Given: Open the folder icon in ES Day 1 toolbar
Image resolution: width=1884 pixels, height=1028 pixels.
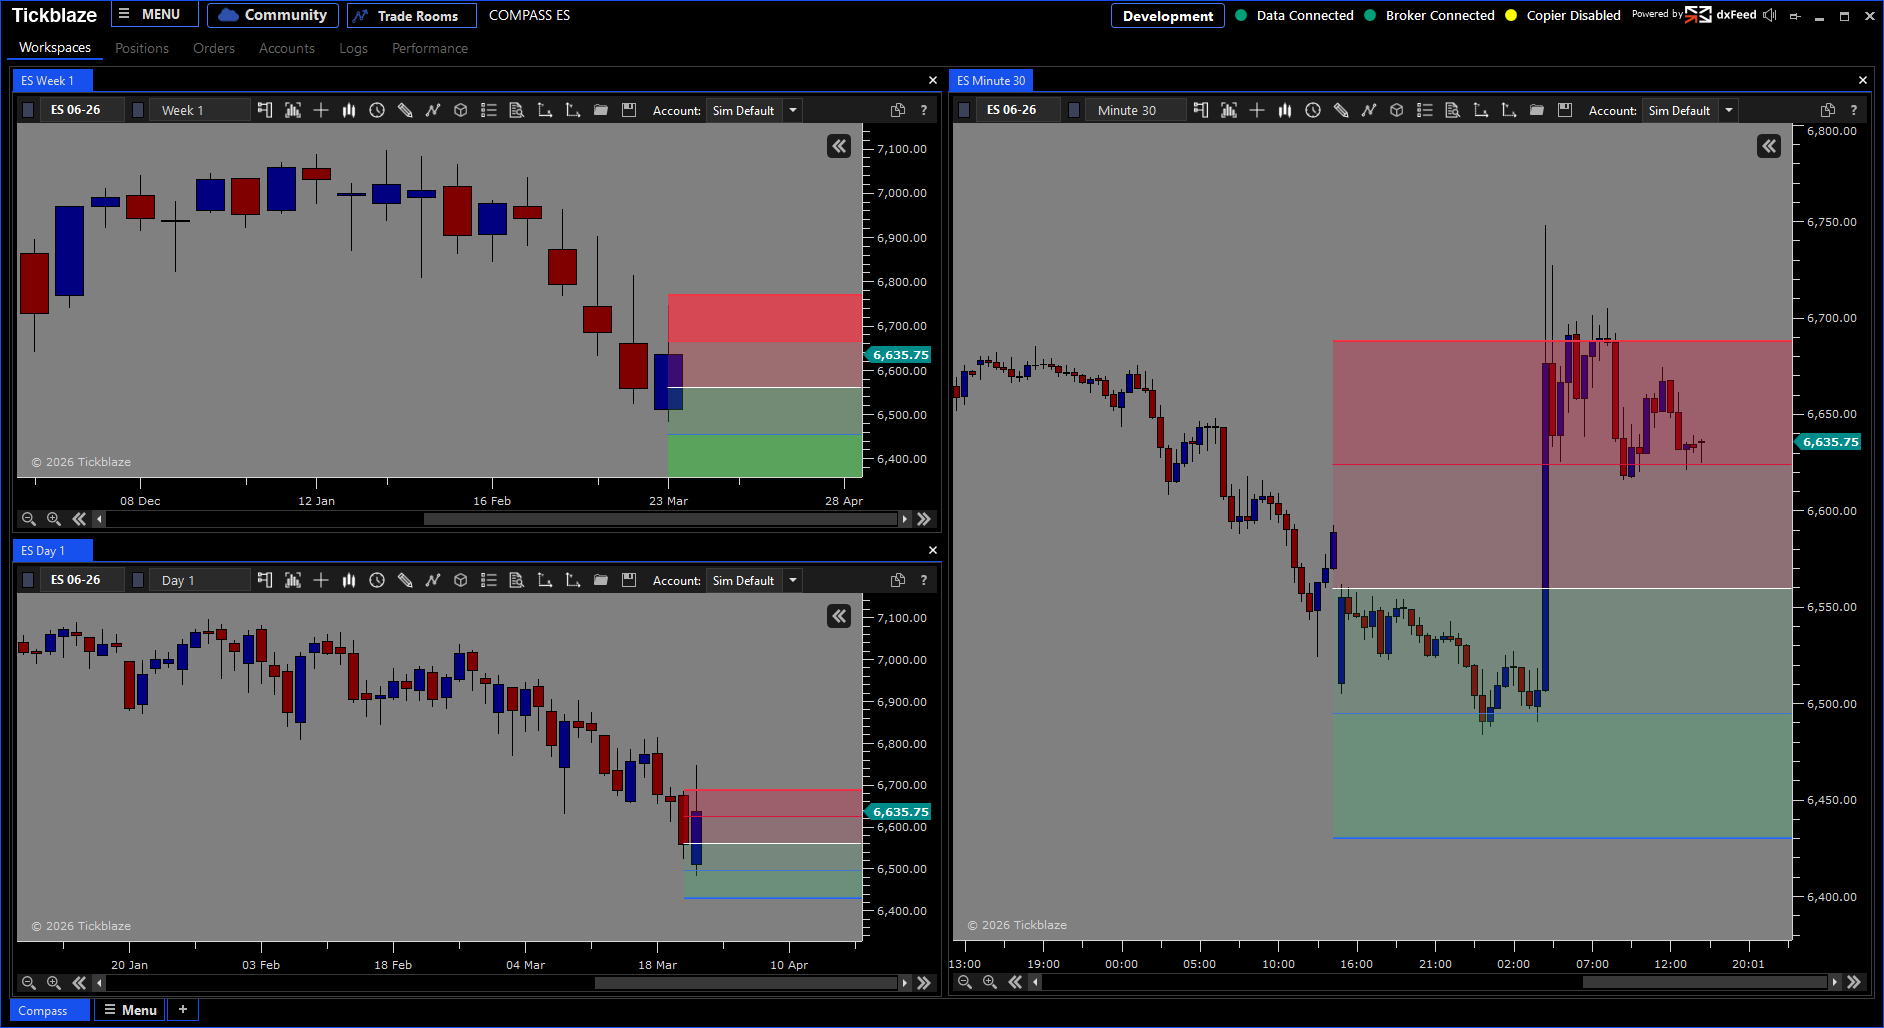Looking at the screenshot, I should tap(601, 580).
